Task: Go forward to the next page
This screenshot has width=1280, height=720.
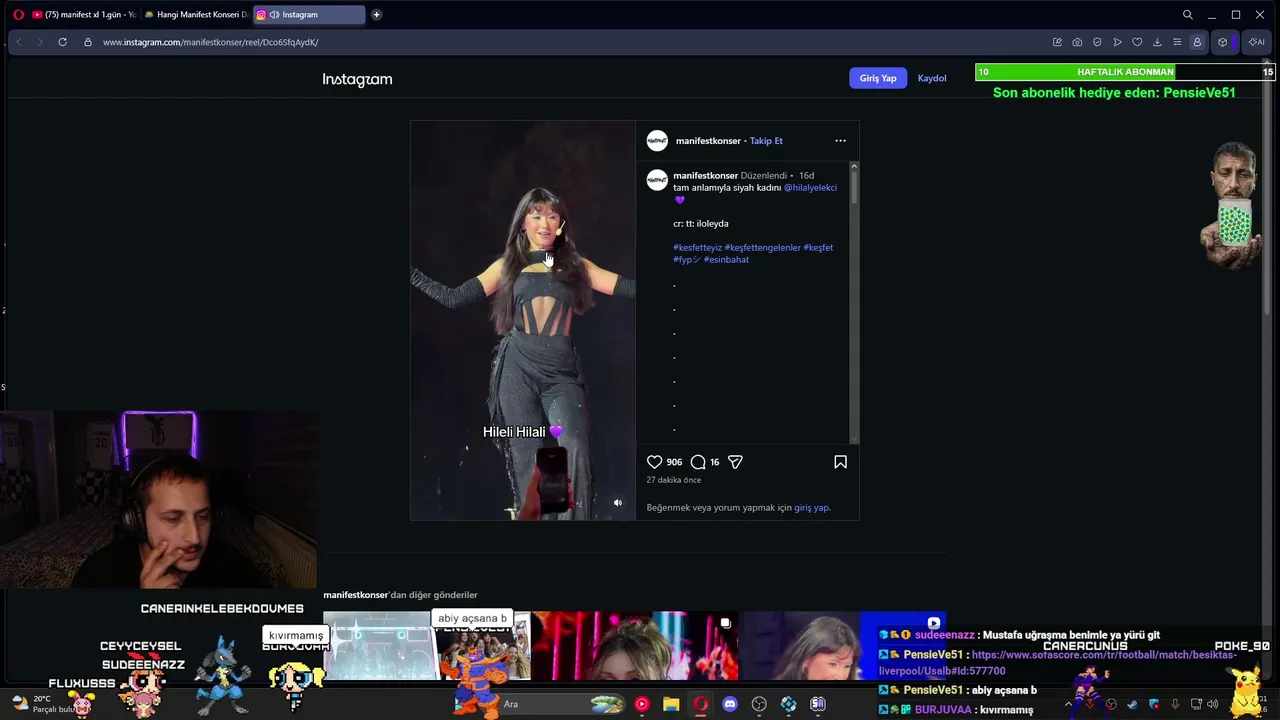Action: click(40, 42)
